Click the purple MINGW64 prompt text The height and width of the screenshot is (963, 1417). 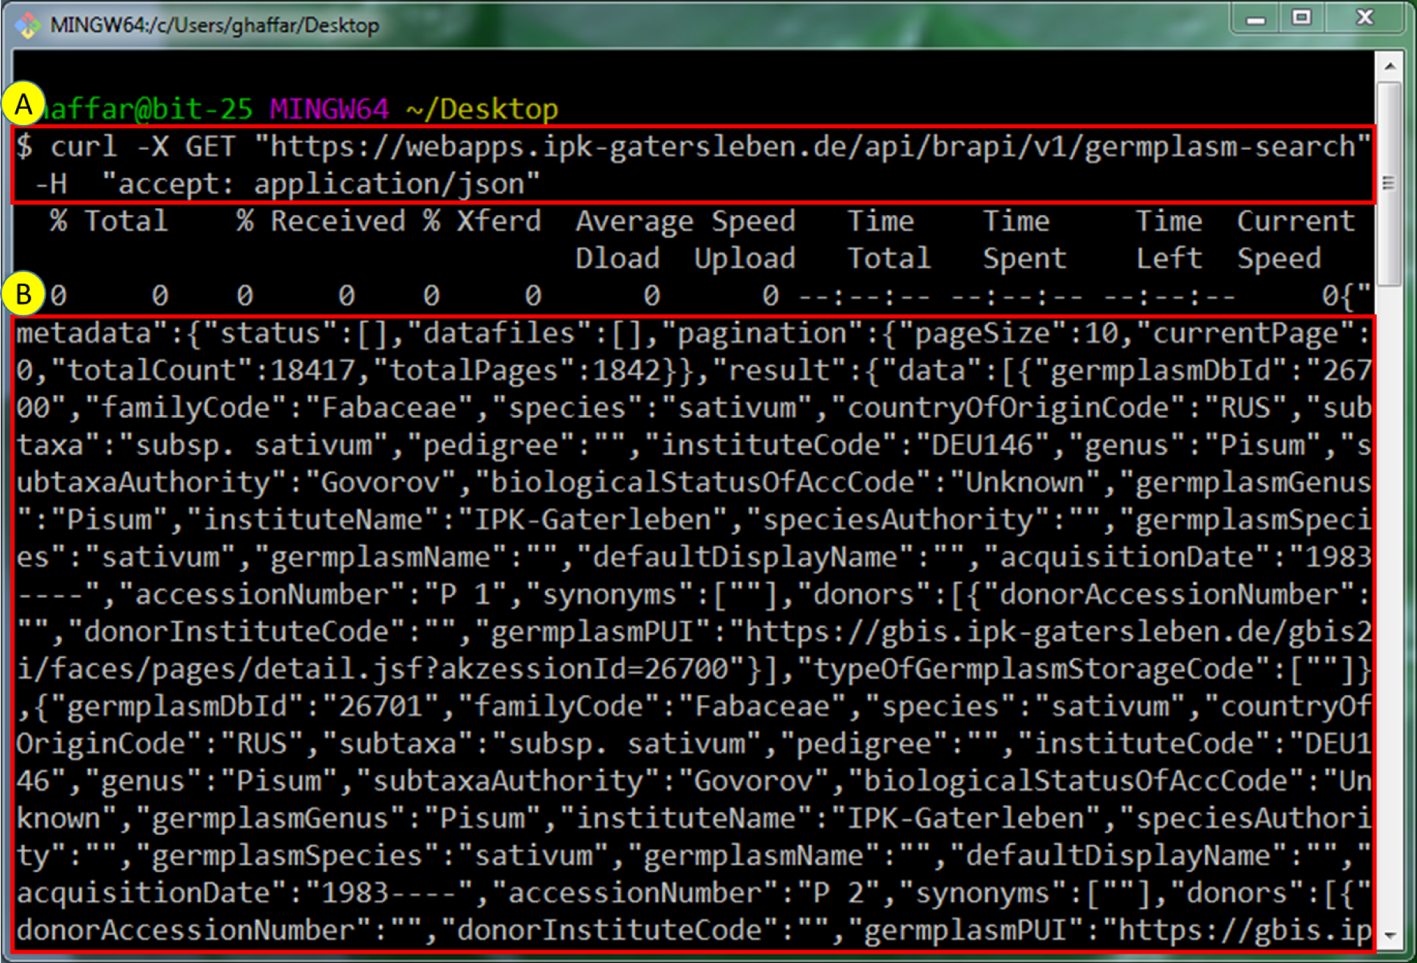328,109
